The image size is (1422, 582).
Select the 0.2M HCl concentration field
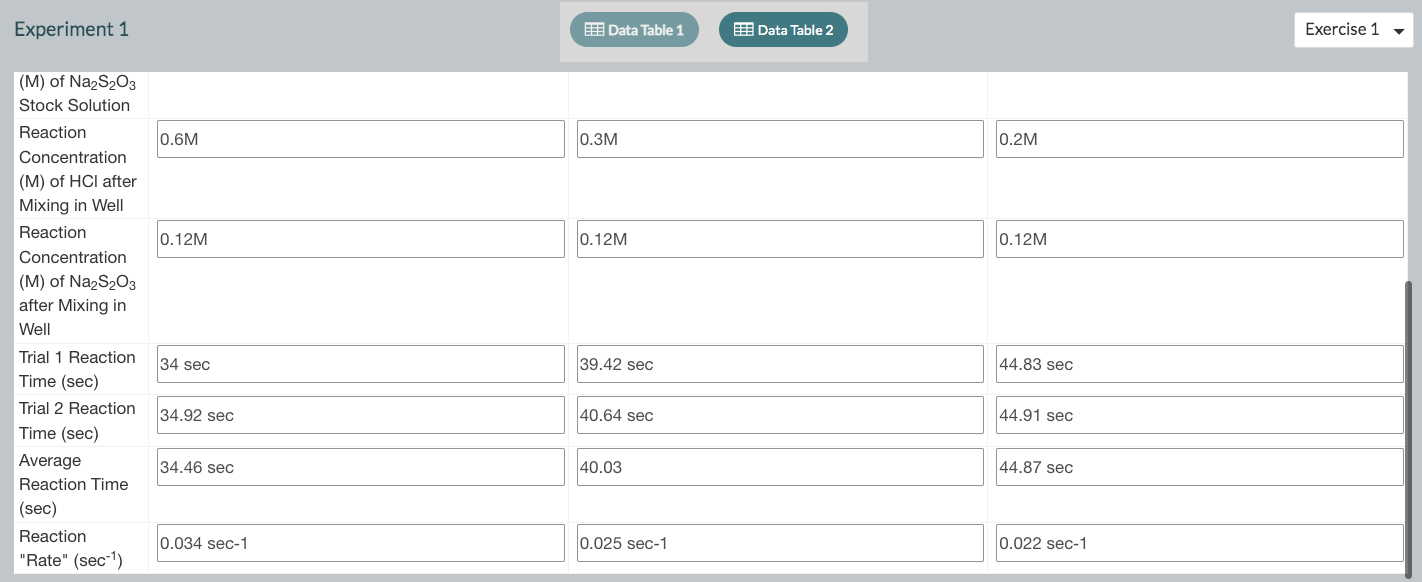(1199, 139)
